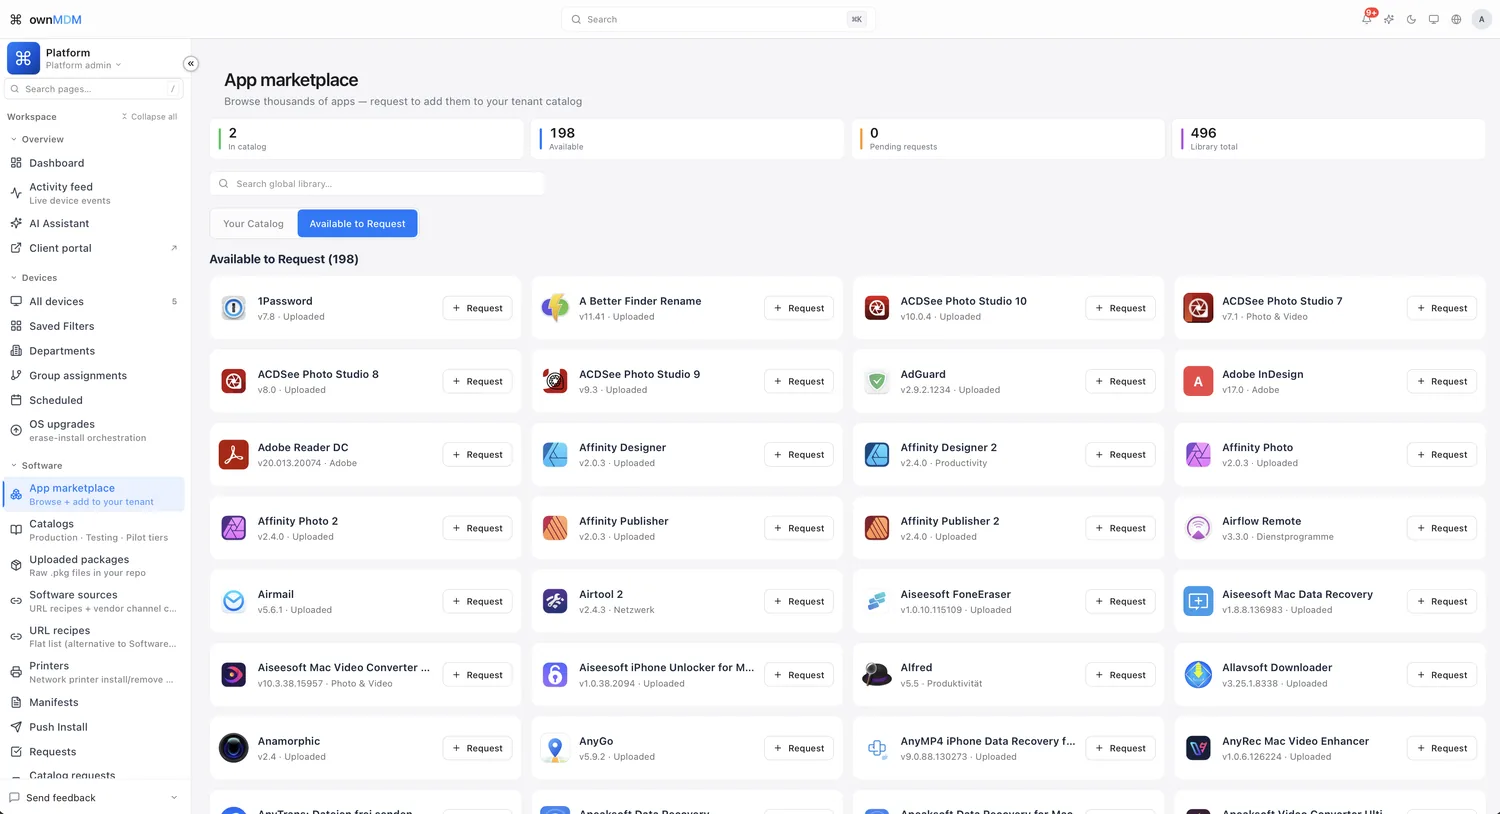This screenshot has height=814, width=1500.
Task: Open the notifications bell icon
Action: pos(1367,19)
